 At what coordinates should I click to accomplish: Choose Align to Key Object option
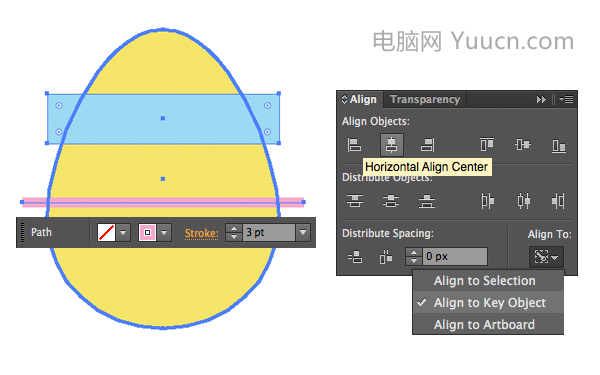tap(488, 303)
